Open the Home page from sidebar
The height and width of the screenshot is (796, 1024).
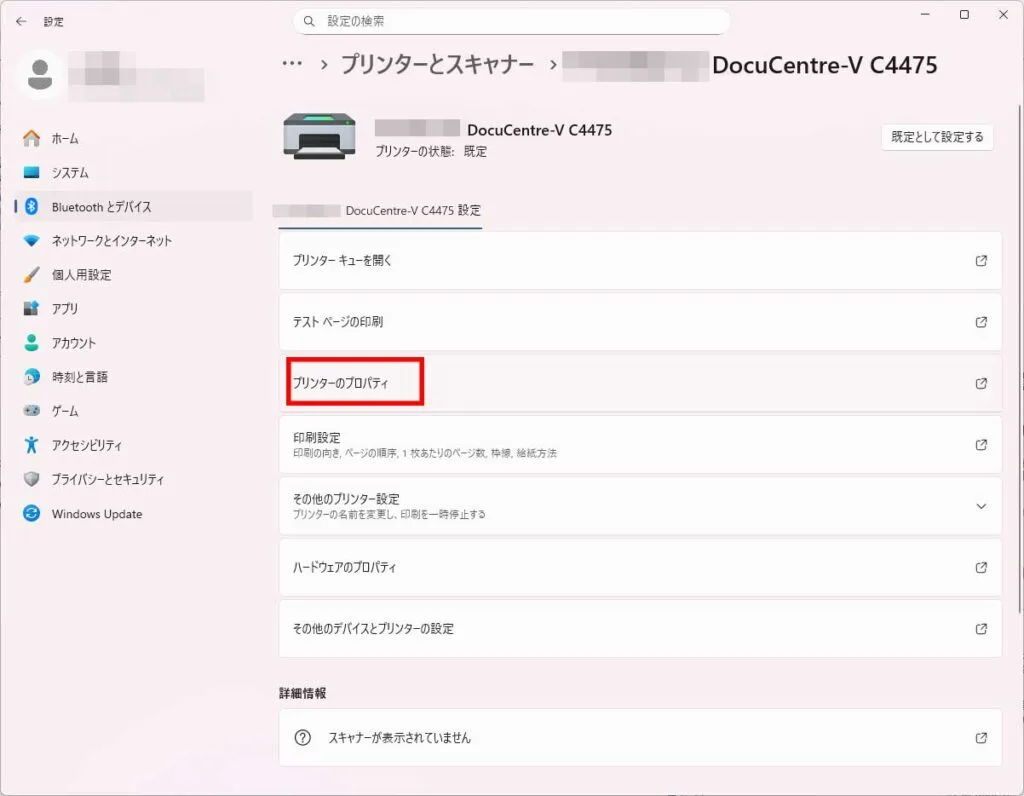65,139
